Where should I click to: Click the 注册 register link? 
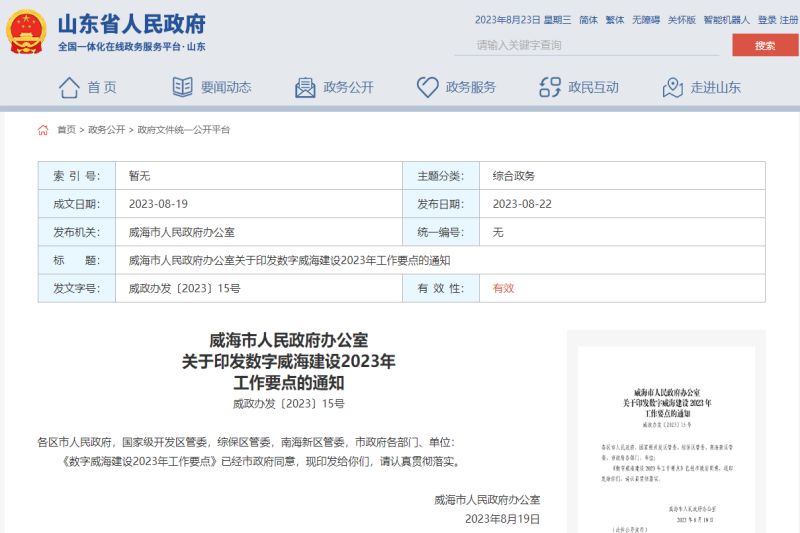tap(788, 19)
